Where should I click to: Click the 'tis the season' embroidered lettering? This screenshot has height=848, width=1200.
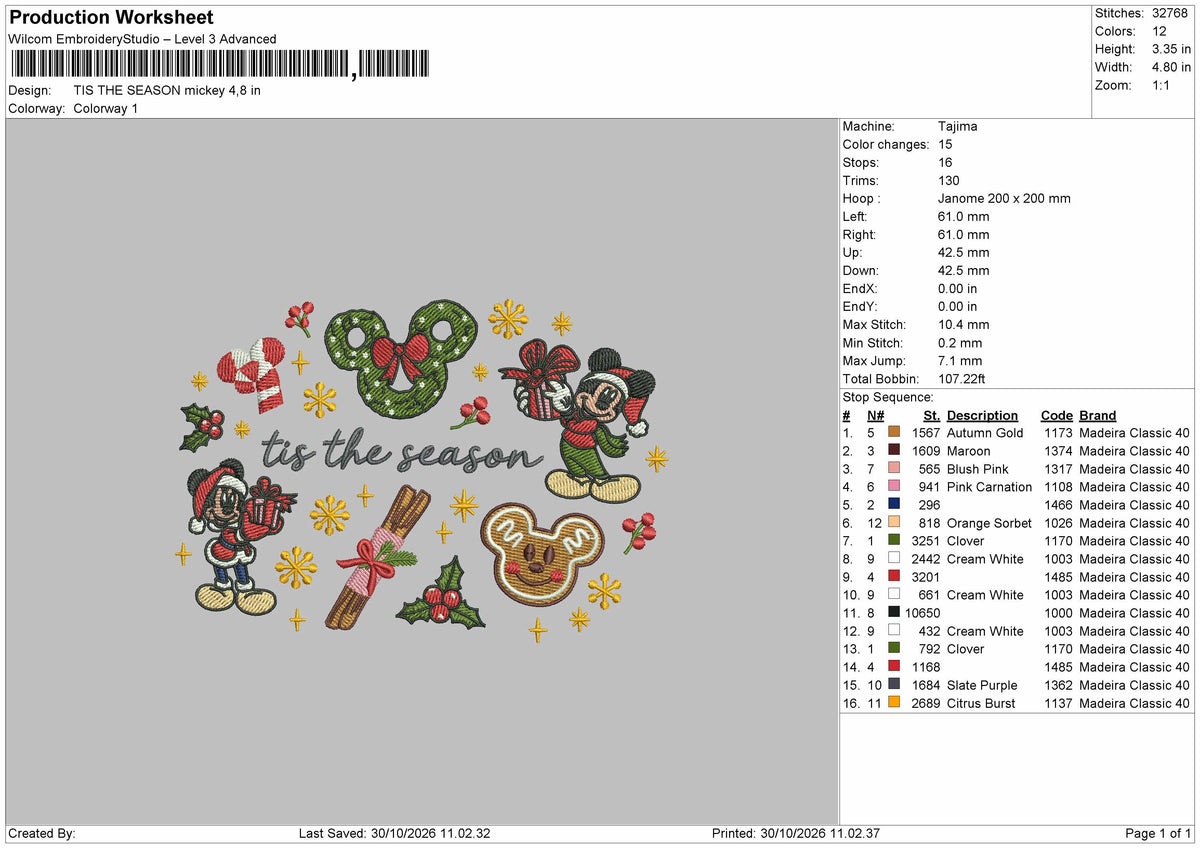[402, 453]
